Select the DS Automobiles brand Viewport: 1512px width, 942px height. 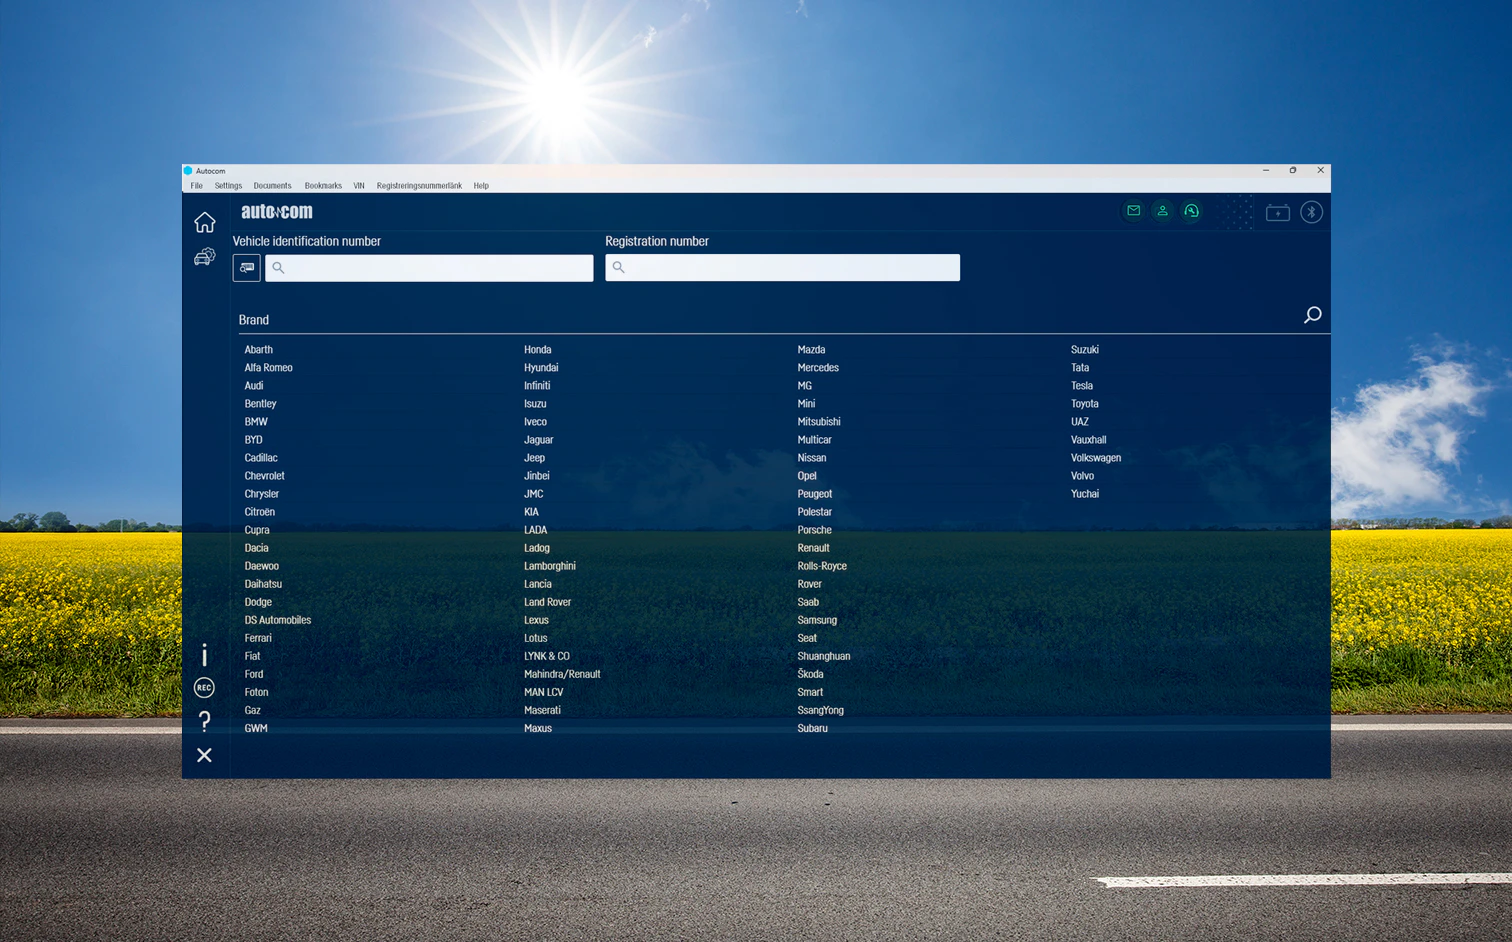pos(278,620)
